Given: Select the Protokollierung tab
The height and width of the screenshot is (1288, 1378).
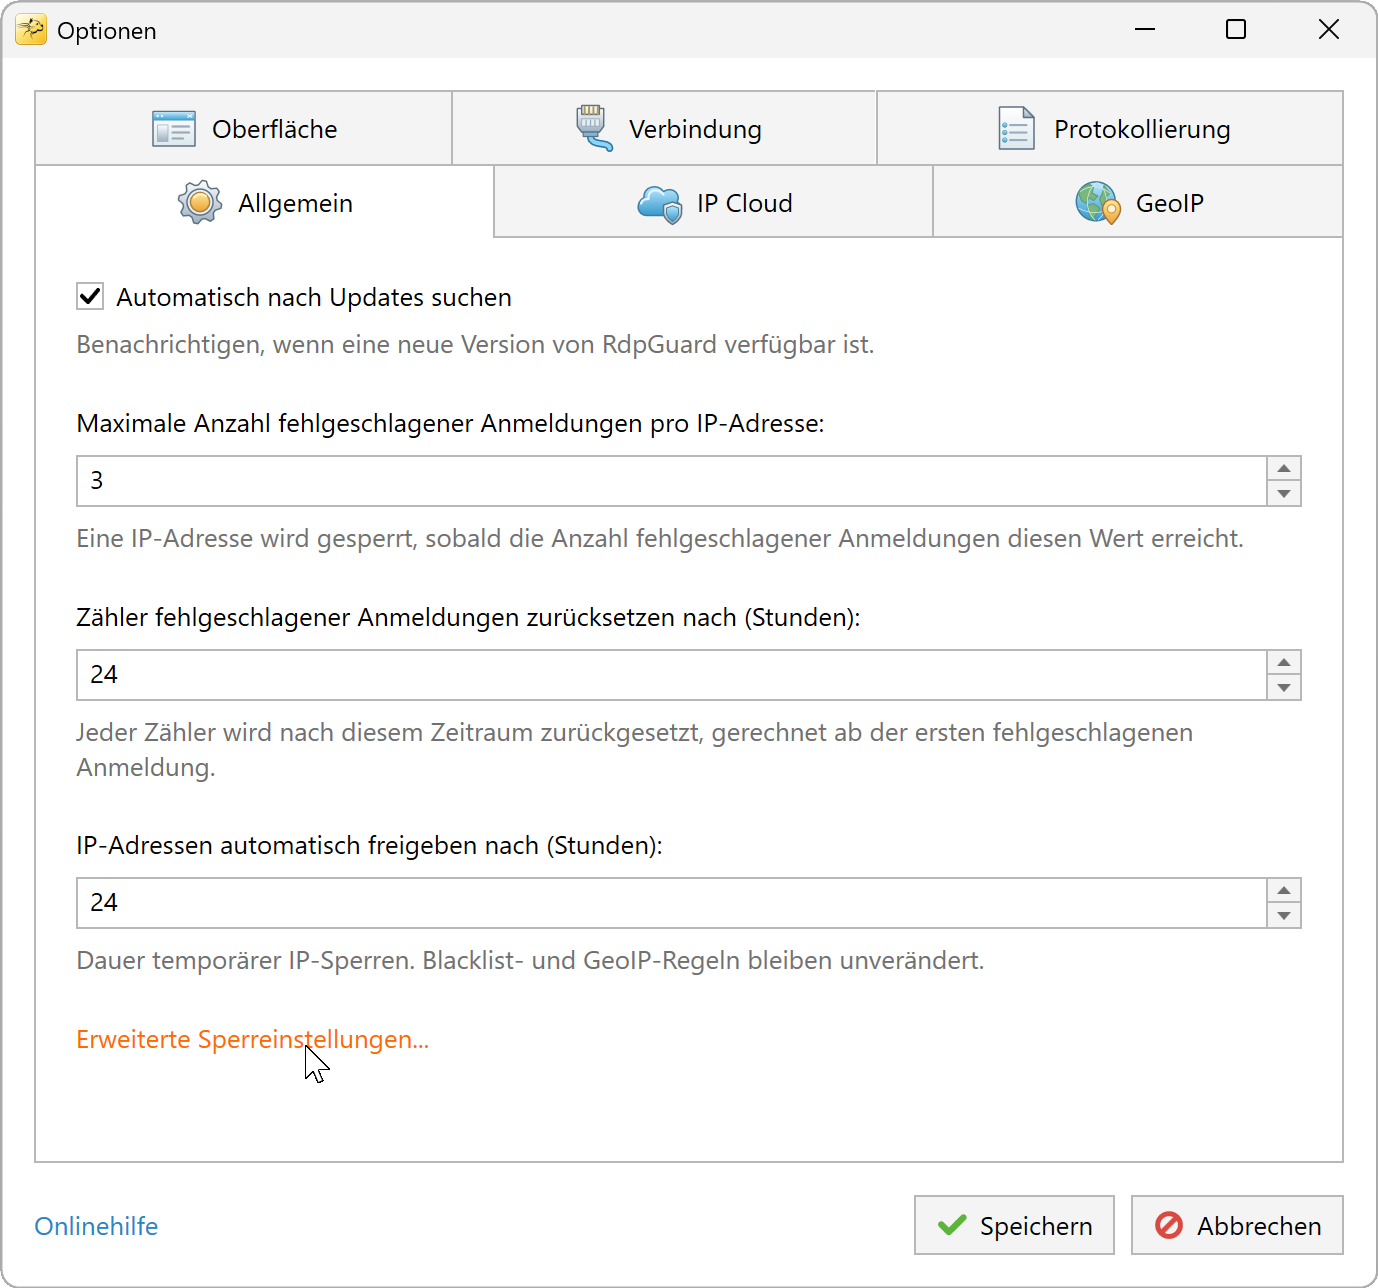Looking at the screenshot, I should [x=1110, y=129].
